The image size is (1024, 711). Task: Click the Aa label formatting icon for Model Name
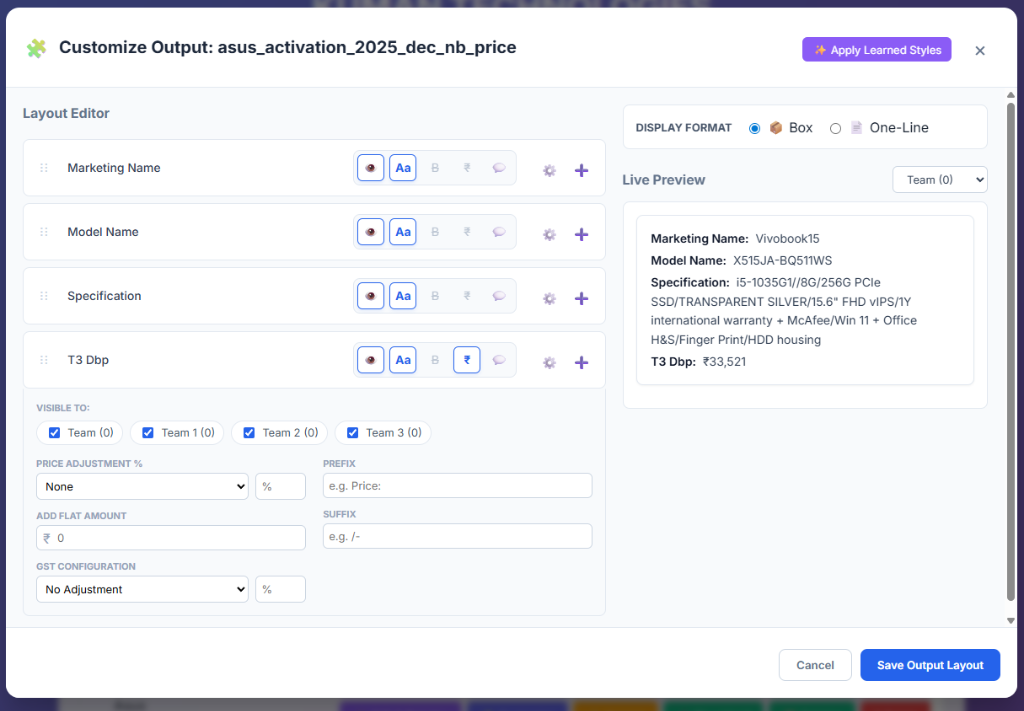403,231
